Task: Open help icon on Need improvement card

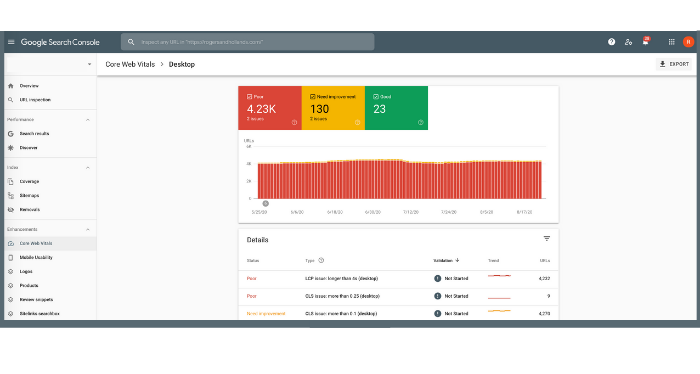Action: tap(357, 122)
